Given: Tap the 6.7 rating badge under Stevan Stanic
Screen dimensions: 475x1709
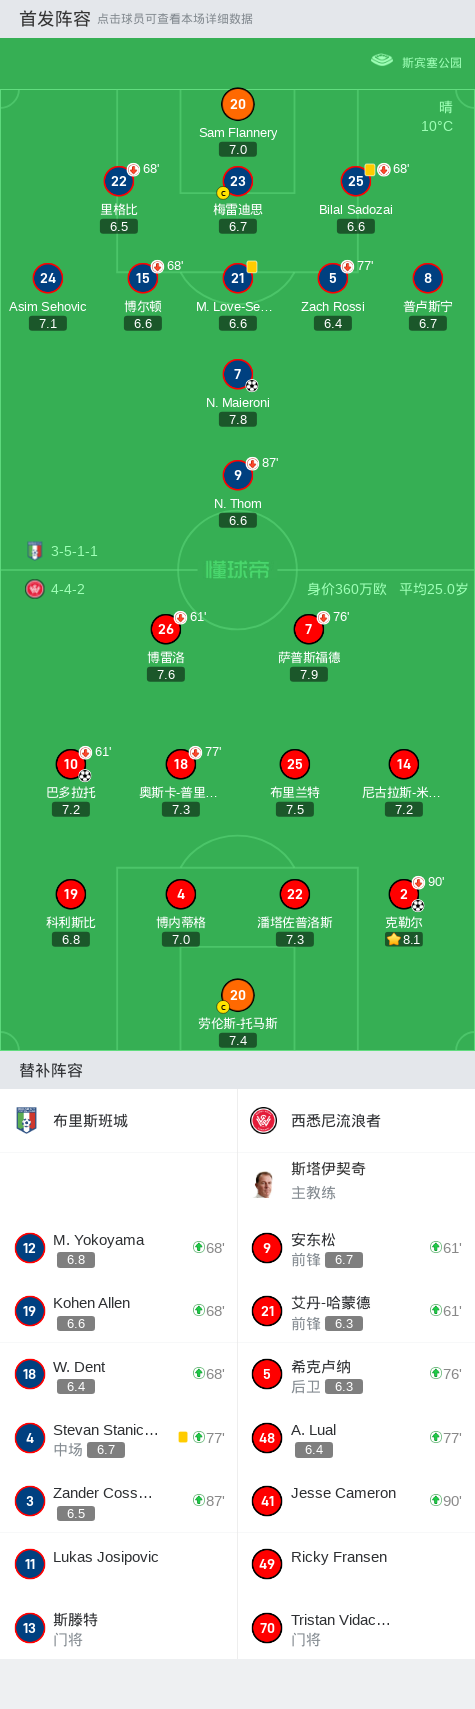Looking at the screenshot, I should [x=106, y=1449].
